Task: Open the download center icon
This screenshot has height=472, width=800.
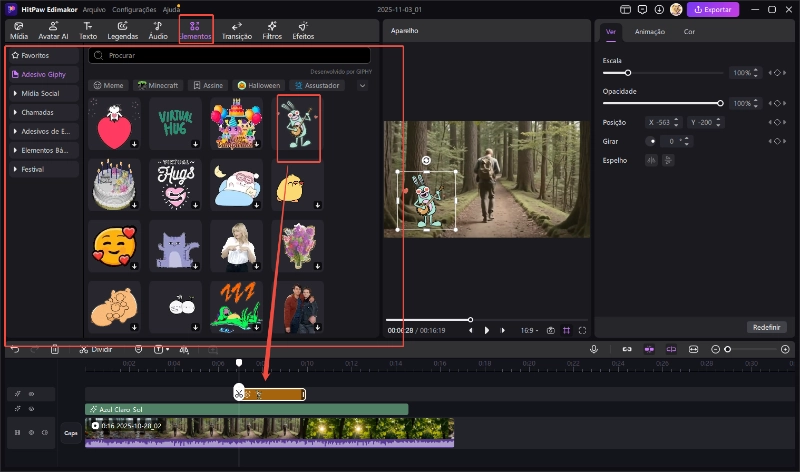Action: [659, 9]
